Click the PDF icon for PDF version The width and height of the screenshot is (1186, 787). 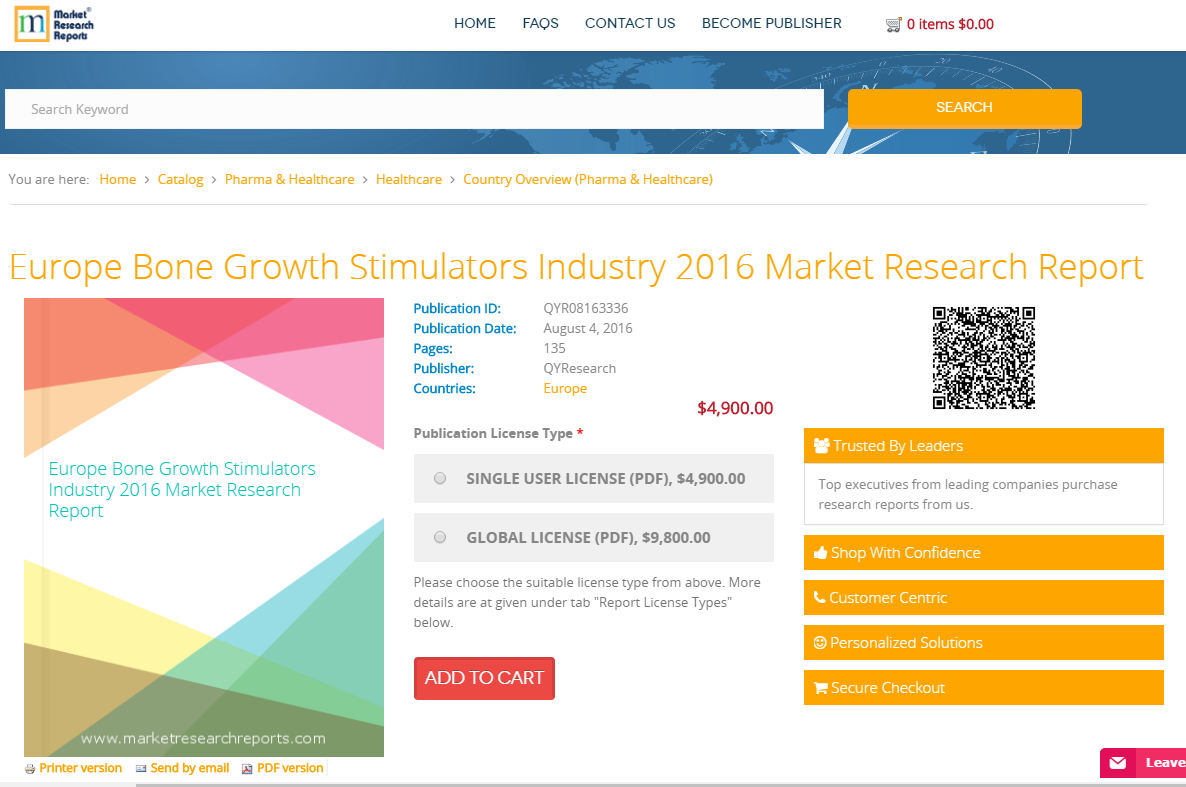click(x=245, y=768)
